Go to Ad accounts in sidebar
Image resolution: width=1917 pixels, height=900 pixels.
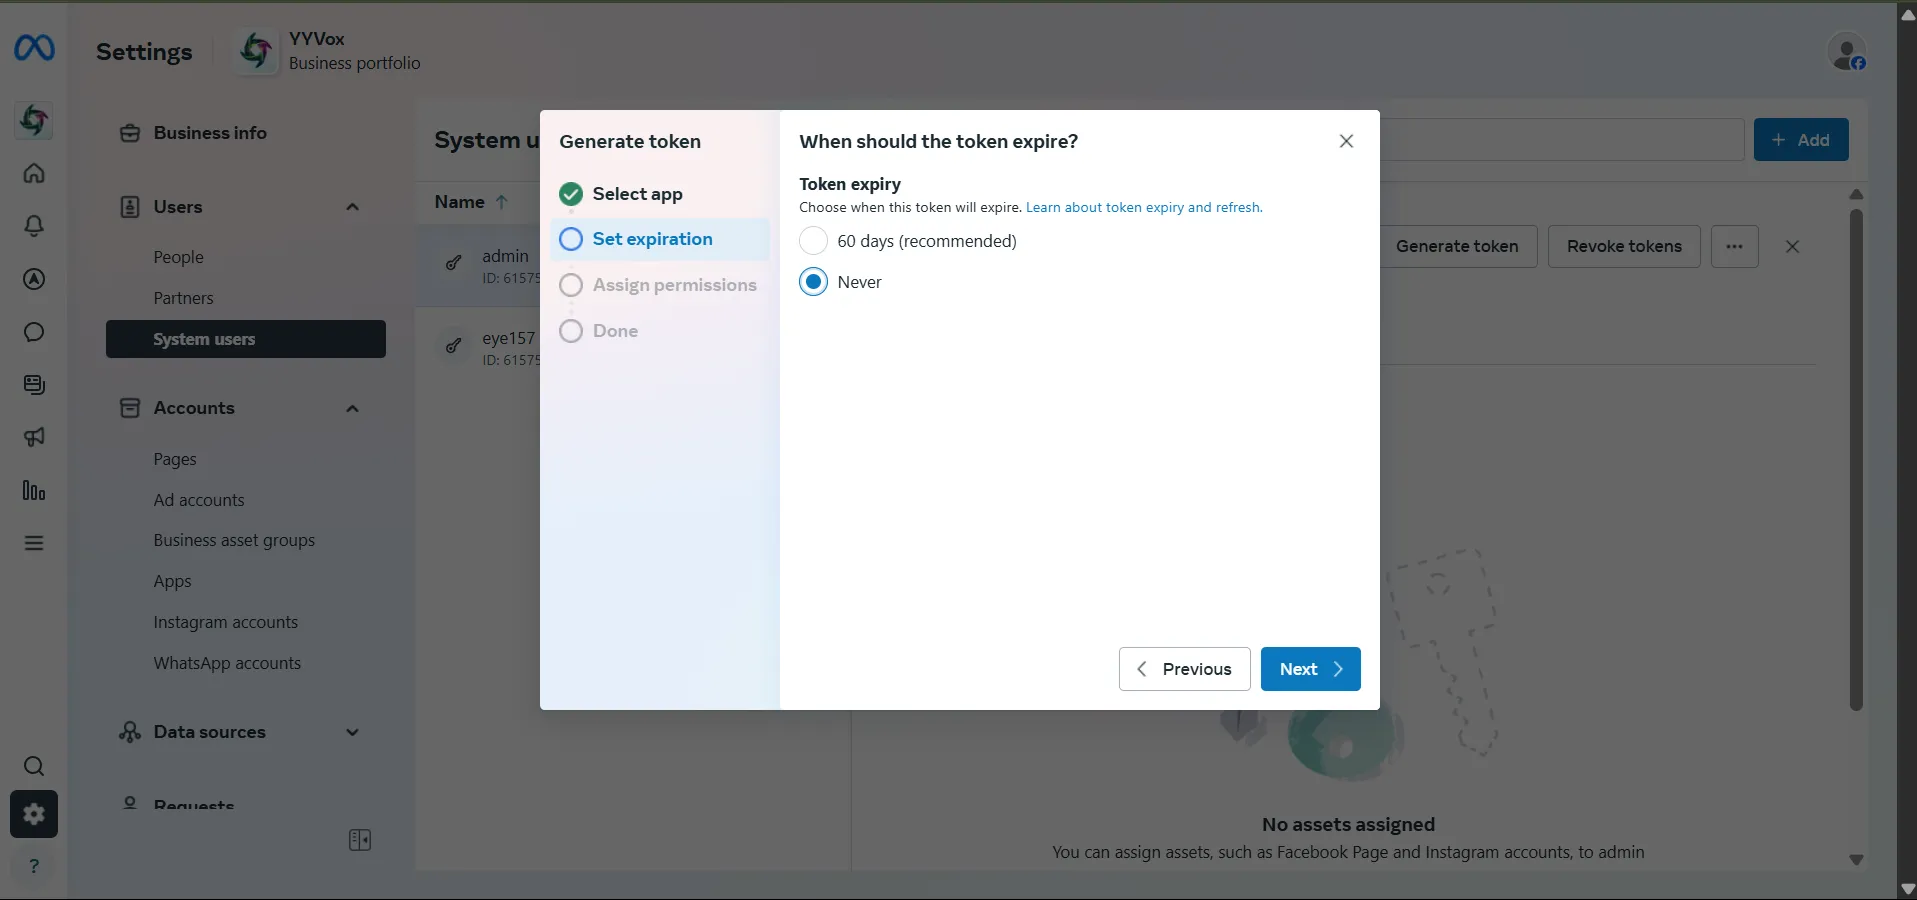pyautogui.click(x=199, y=500)
